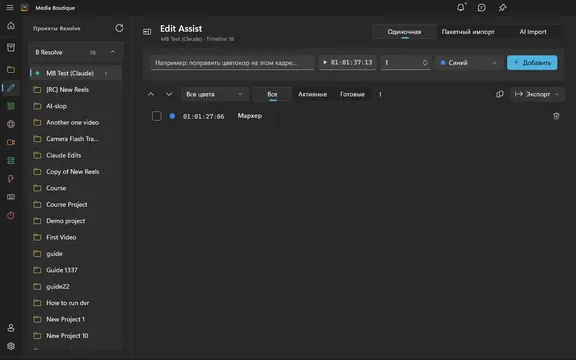576x360 pixels.
Task: Select the Edit Assist pencil sidebar icon
Action: tap(11, 87)
